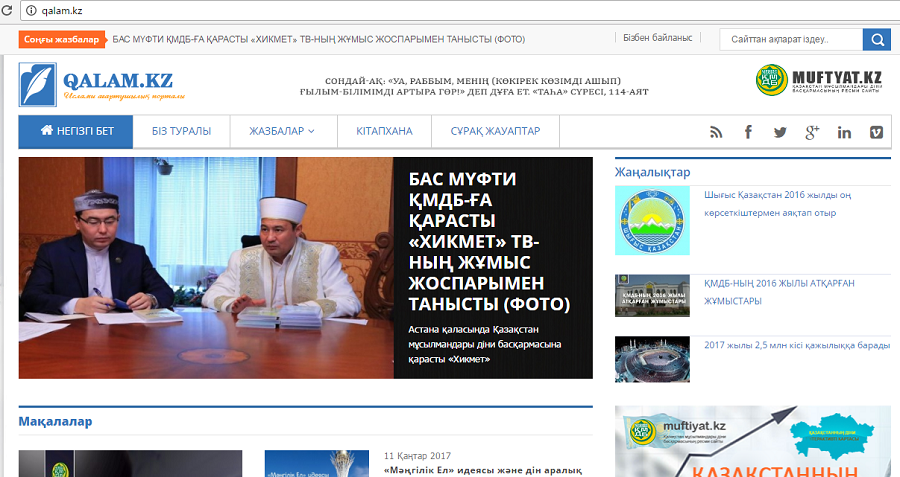The height and width of the screenshot is (477, 900).
Task: Open Шығыс Қазақстан news thumbnail
Action: point(652,220)
